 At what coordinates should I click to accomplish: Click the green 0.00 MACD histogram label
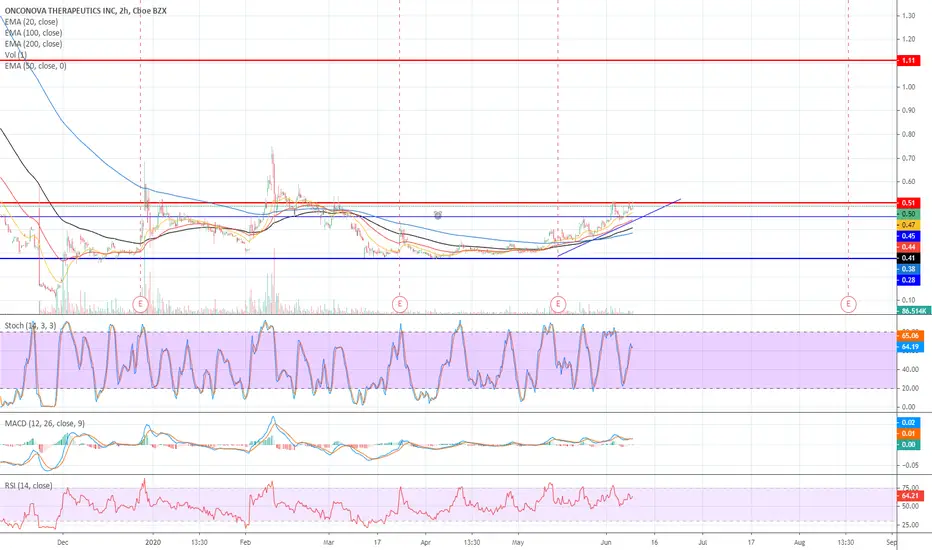pos(908,445)
